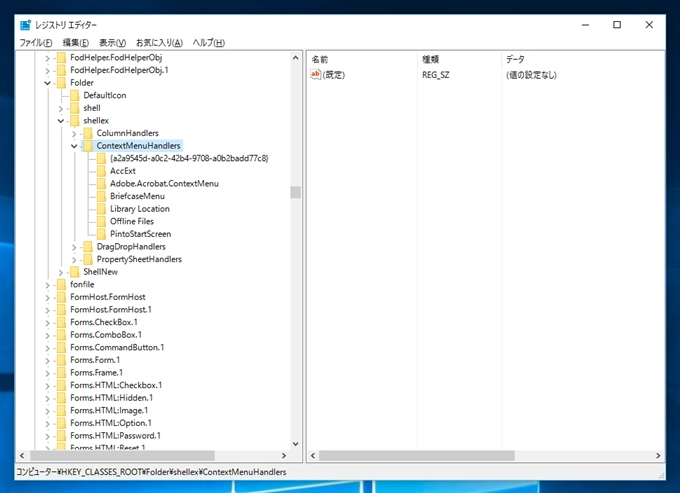Select the (既定) value name

[x=334, y=75]
